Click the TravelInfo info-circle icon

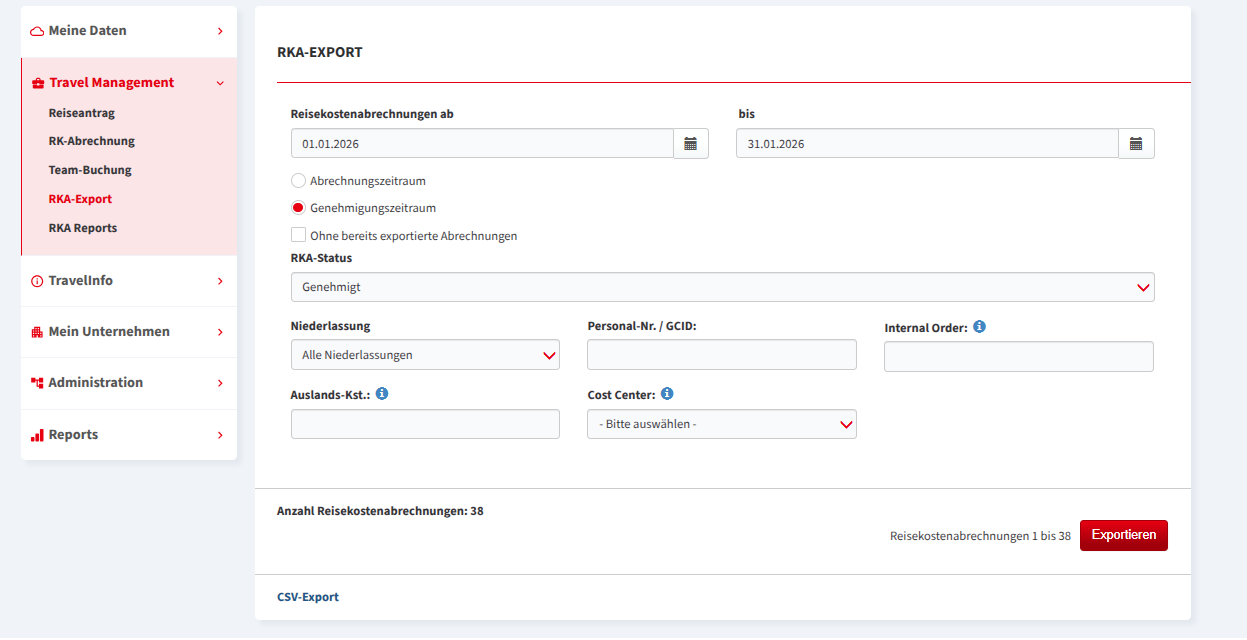click(38, 281)
